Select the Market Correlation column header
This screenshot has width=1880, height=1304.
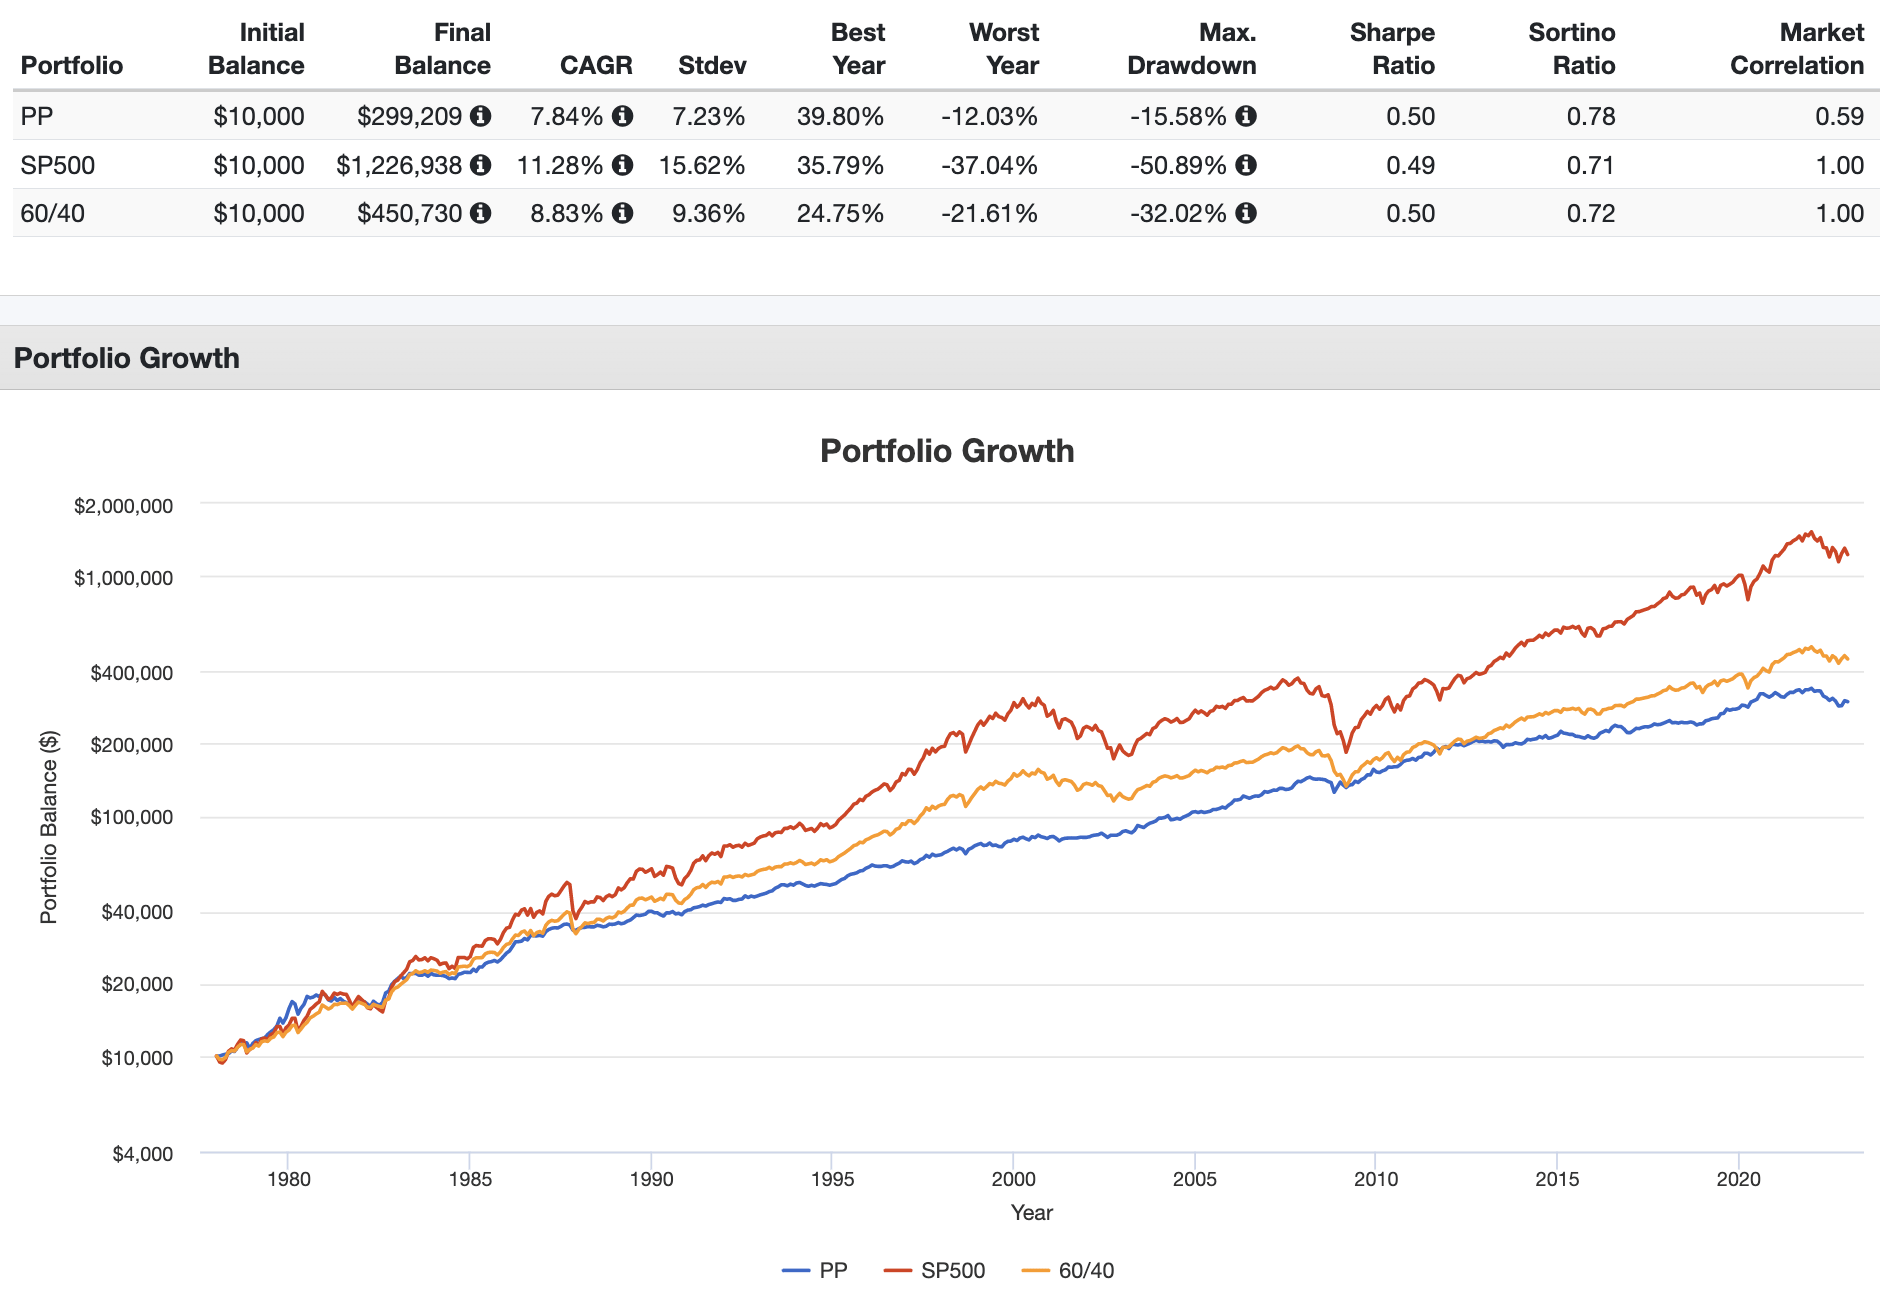(x=1797, y=49)
